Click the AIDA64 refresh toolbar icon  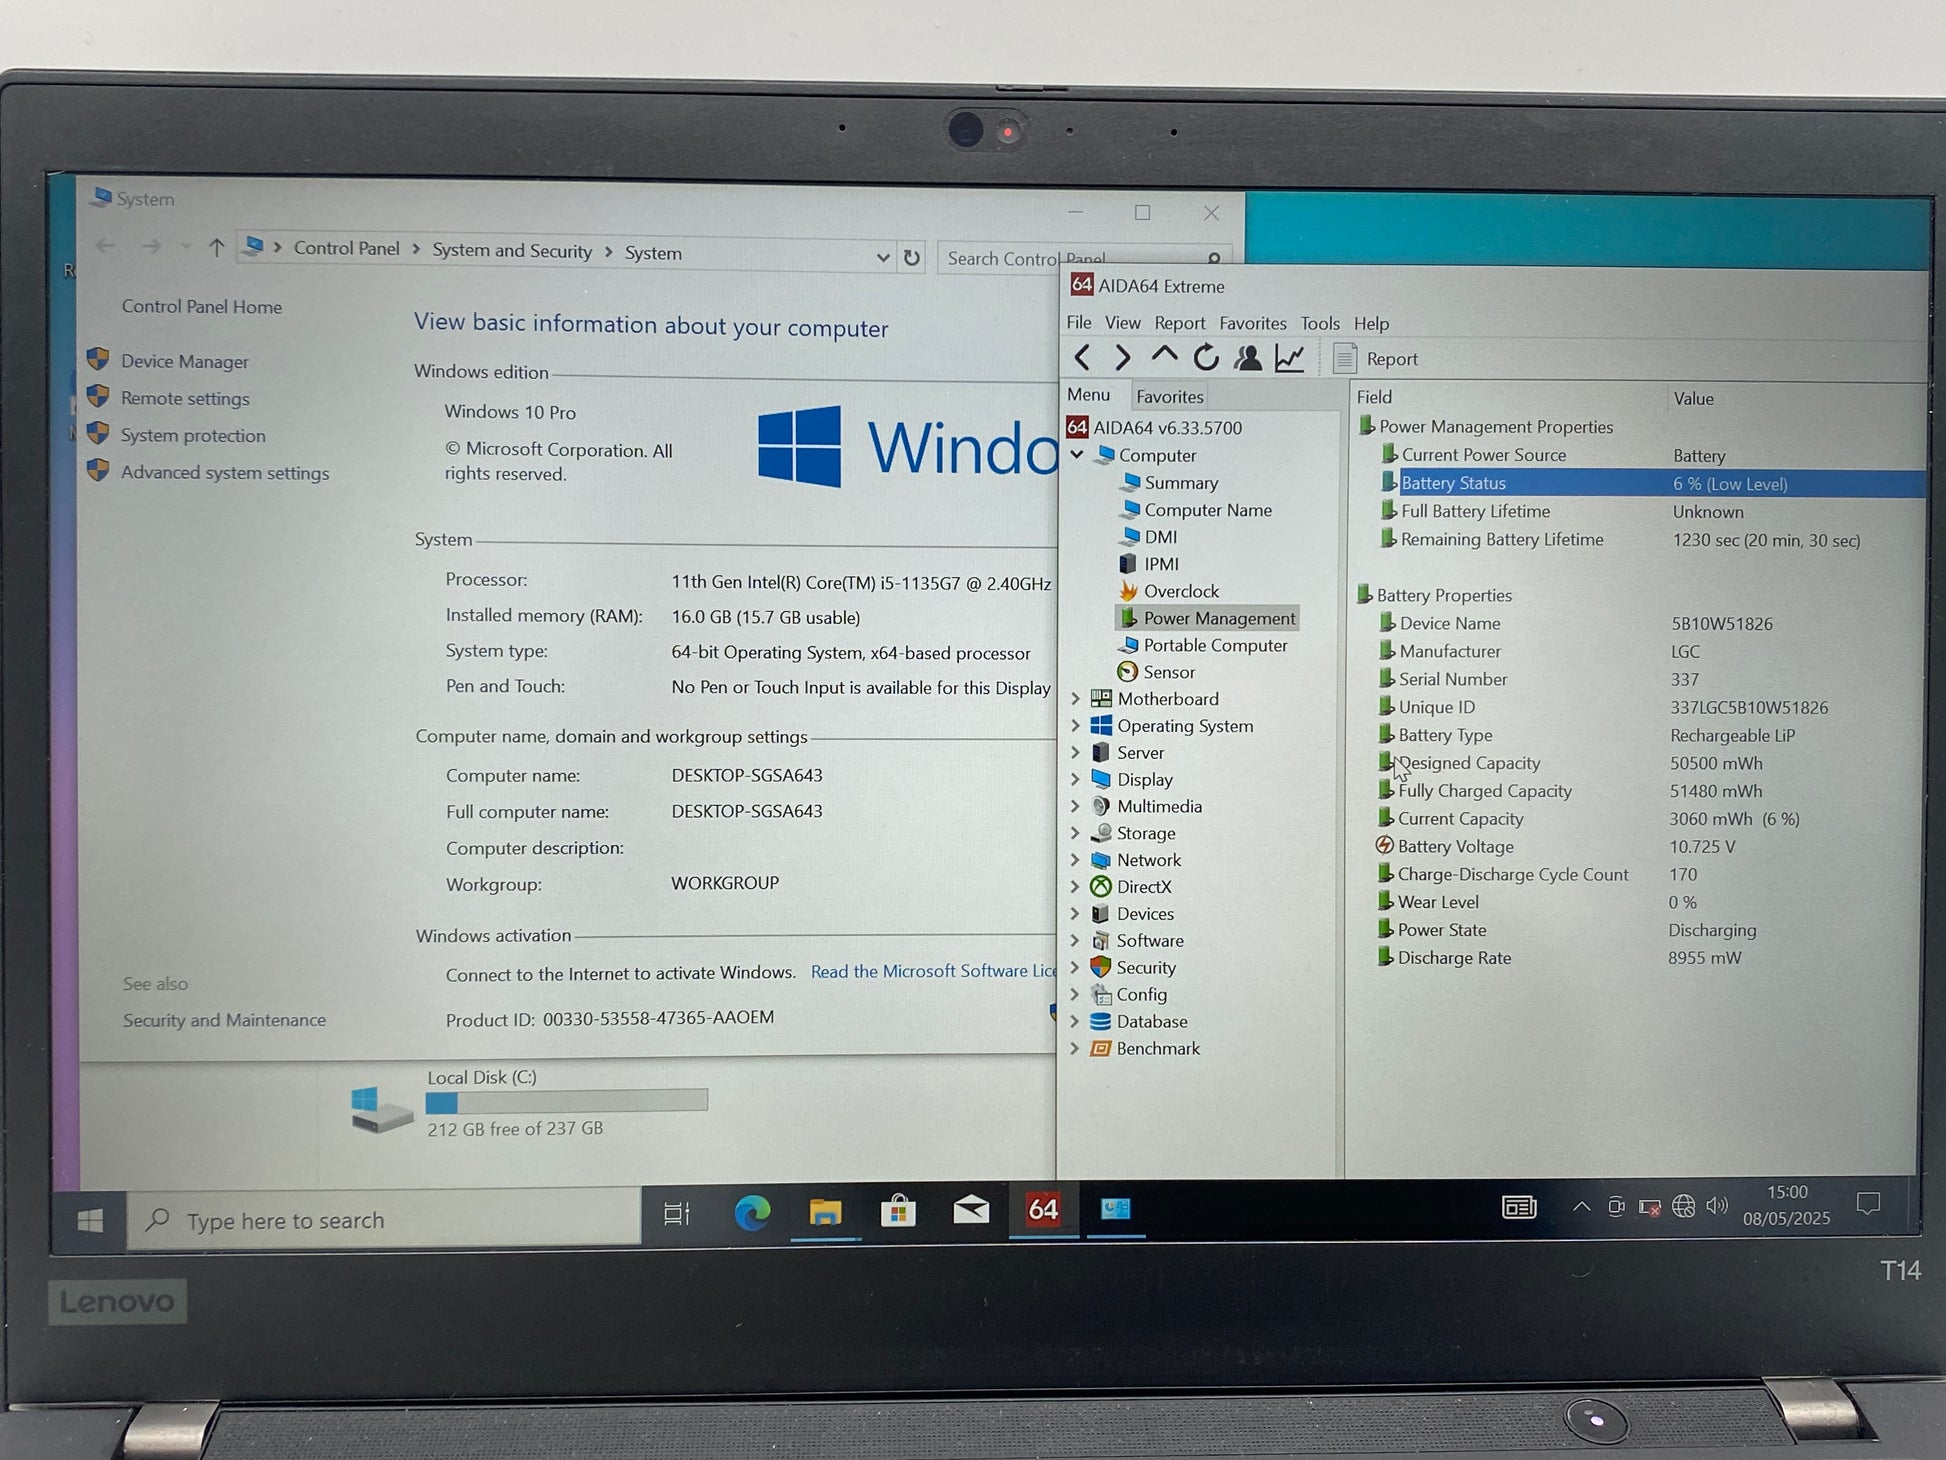1206,358
